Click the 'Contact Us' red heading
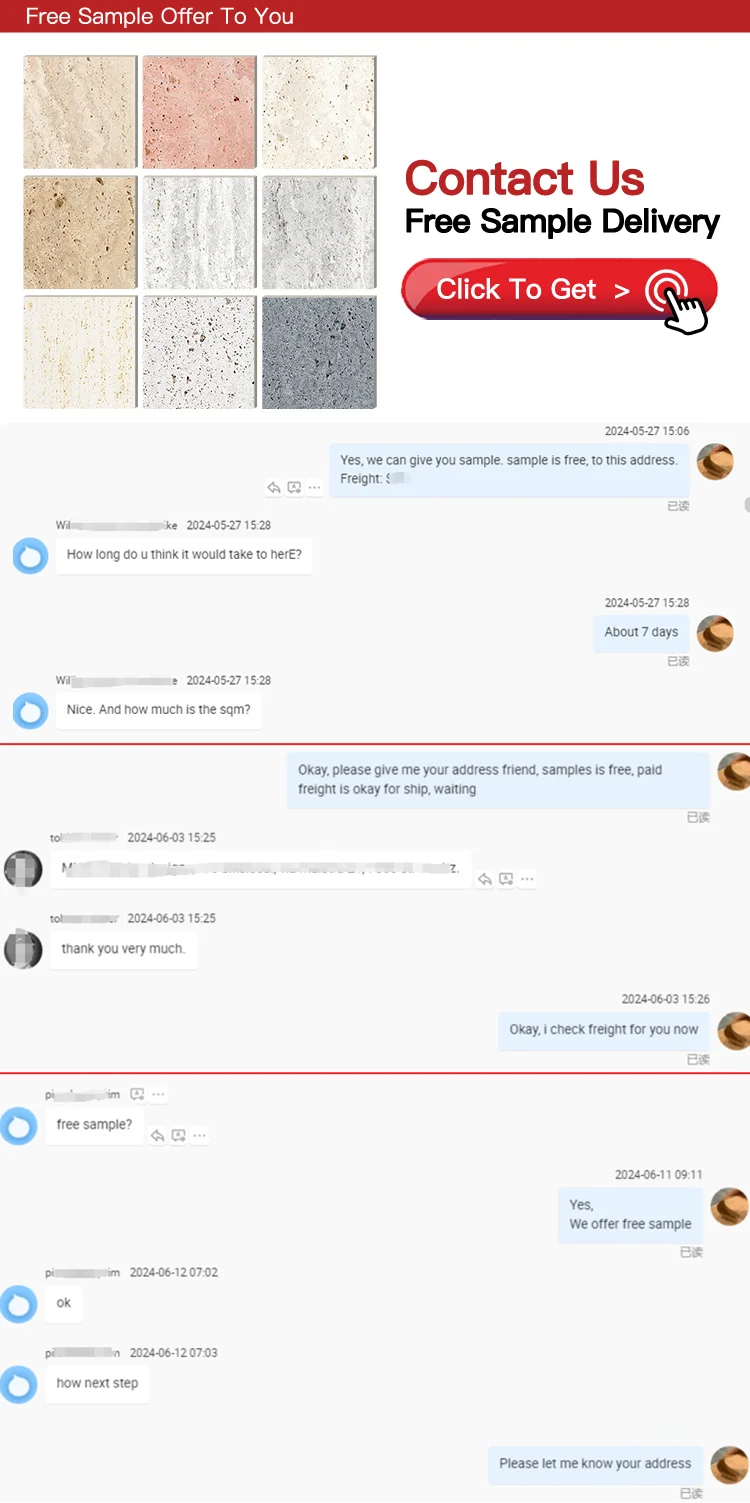Screen dimensions: 750x1503 point(525,178)
